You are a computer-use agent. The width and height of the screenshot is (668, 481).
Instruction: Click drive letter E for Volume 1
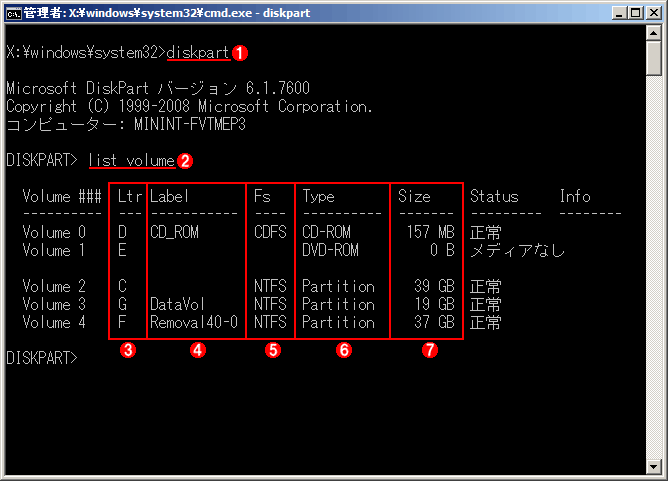coord(122,250)
